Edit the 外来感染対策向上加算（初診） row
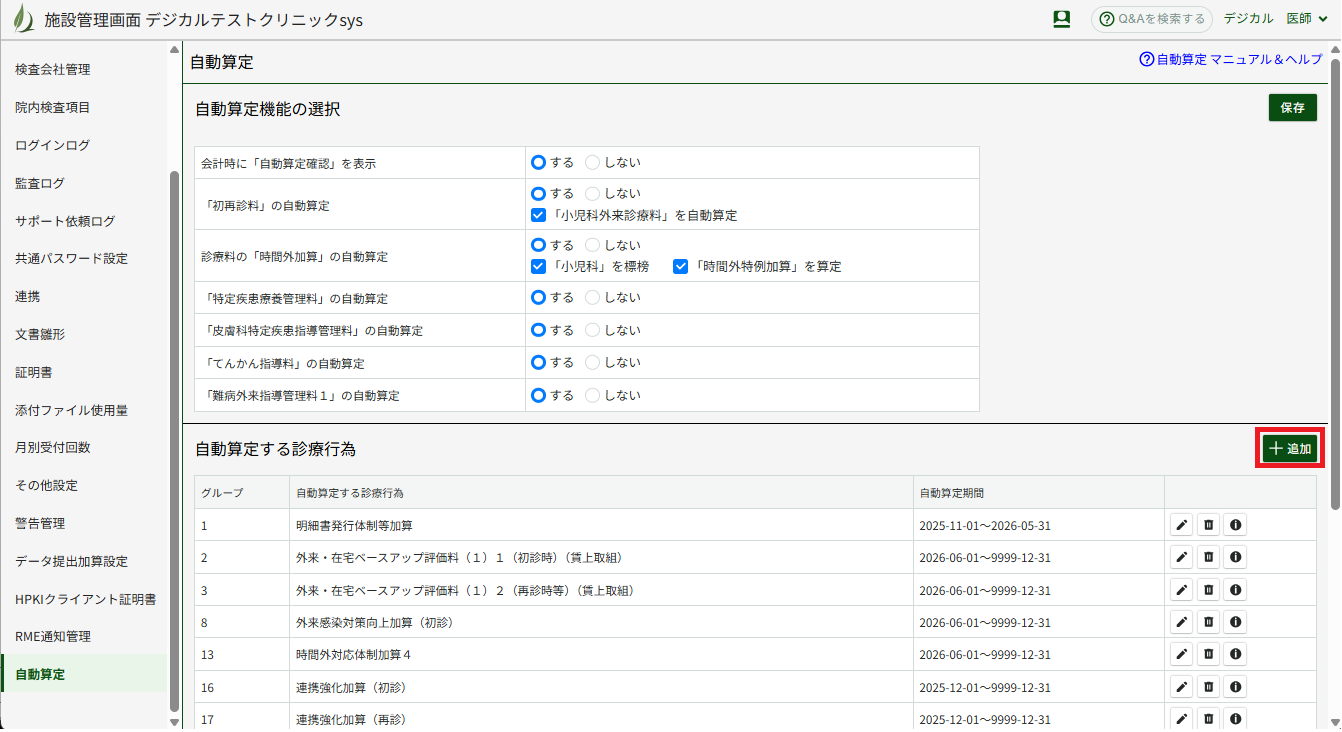The width and height of the screenshot is (1342, 732). (x=1182, y=622)
